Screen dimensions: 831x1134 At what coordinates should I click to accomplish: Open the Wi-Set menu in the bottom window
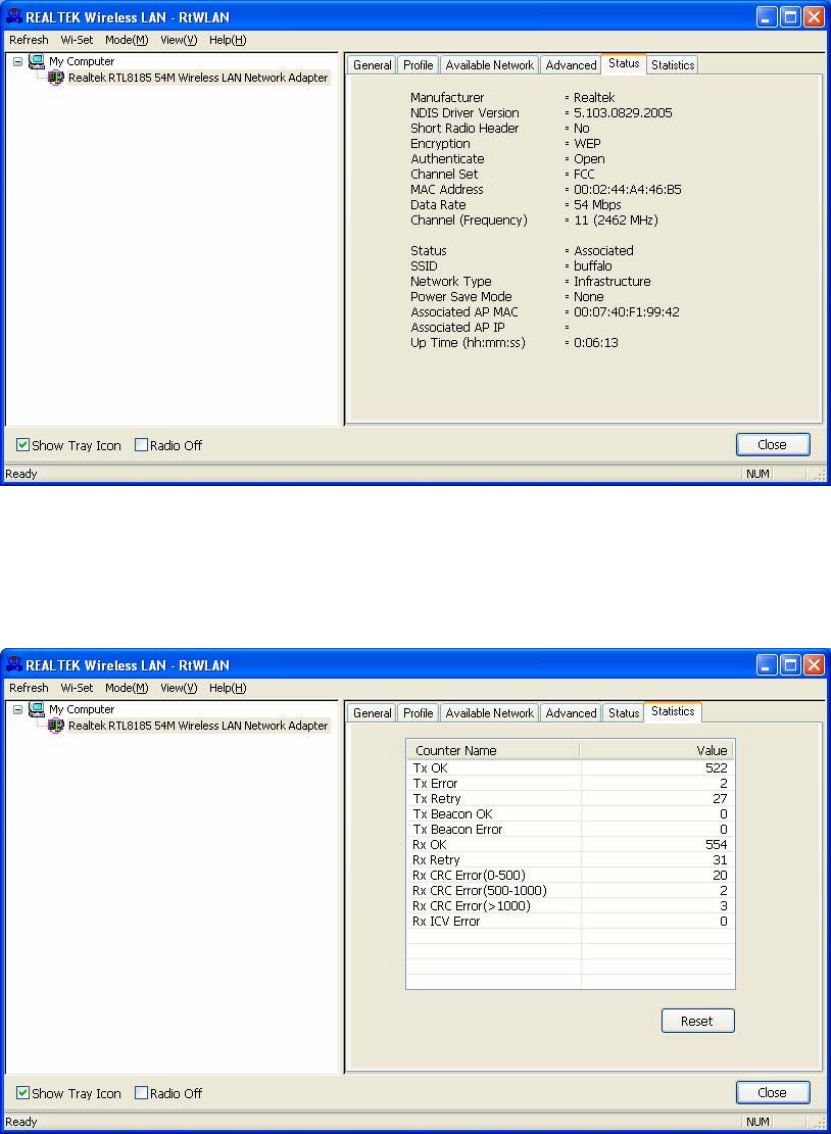point(77,688)
